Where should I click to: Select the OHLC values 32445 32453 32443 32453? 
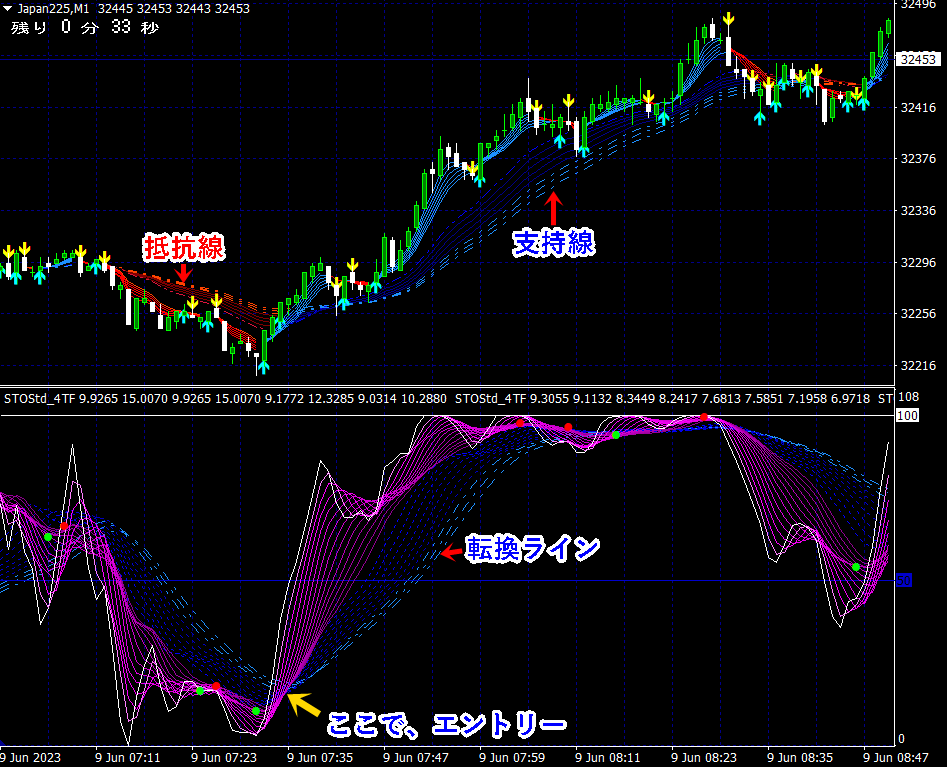click(173, 8)
